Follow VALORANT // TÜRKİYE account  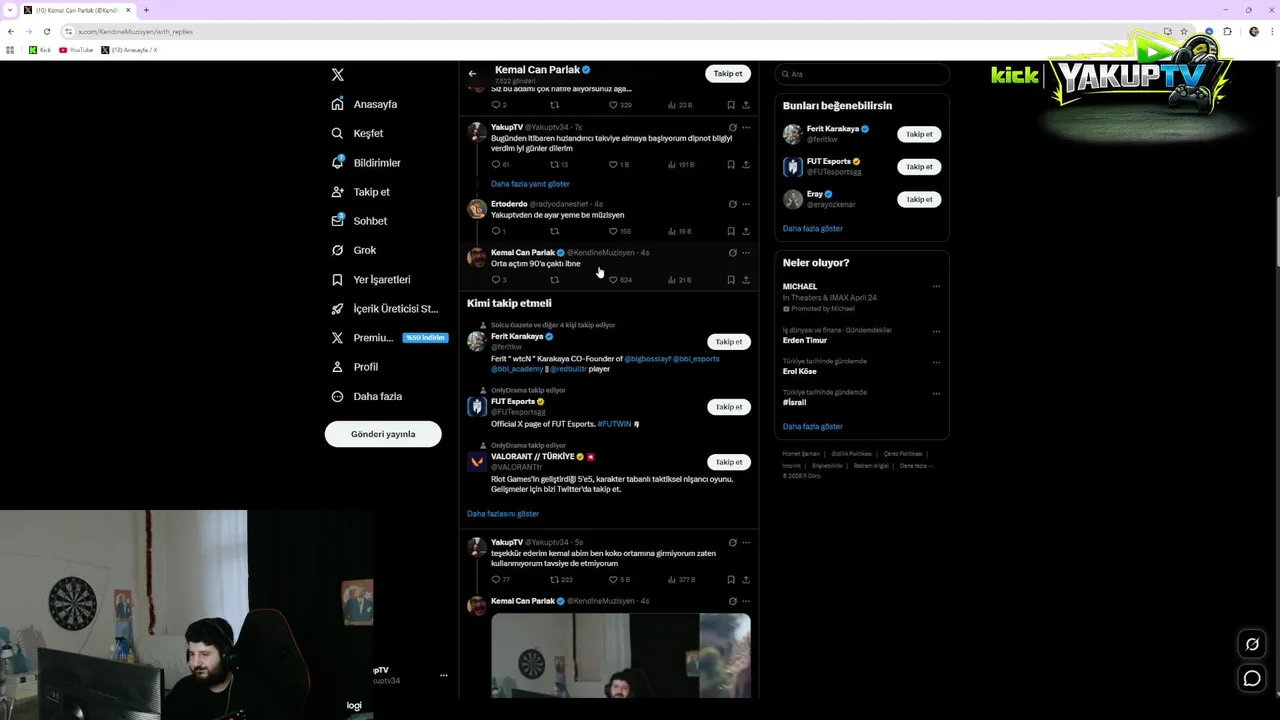[729, 462]
